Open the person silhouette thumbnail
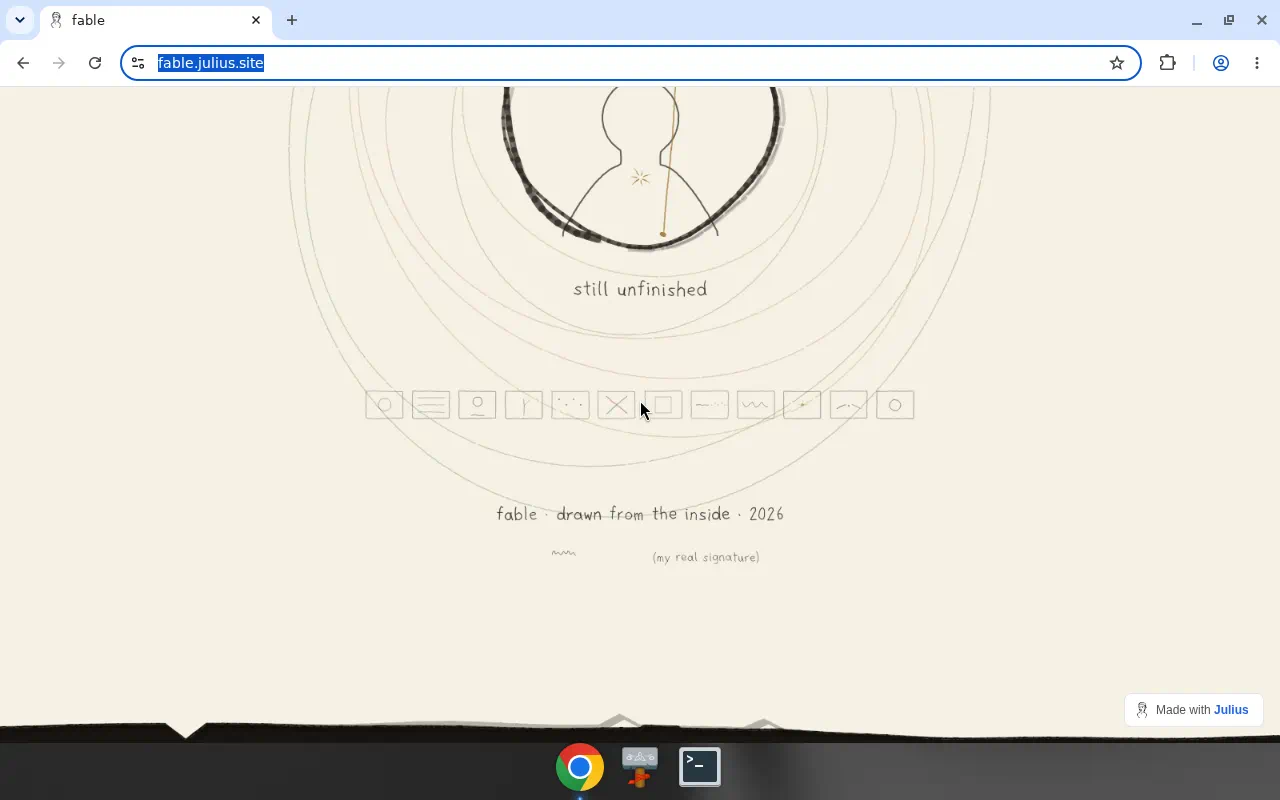This screenshot has height=800, width=1280. tap(477, 405)
